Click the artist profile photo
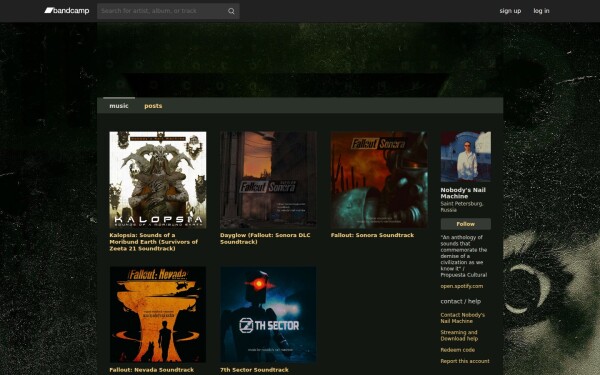 coord(466,157)
